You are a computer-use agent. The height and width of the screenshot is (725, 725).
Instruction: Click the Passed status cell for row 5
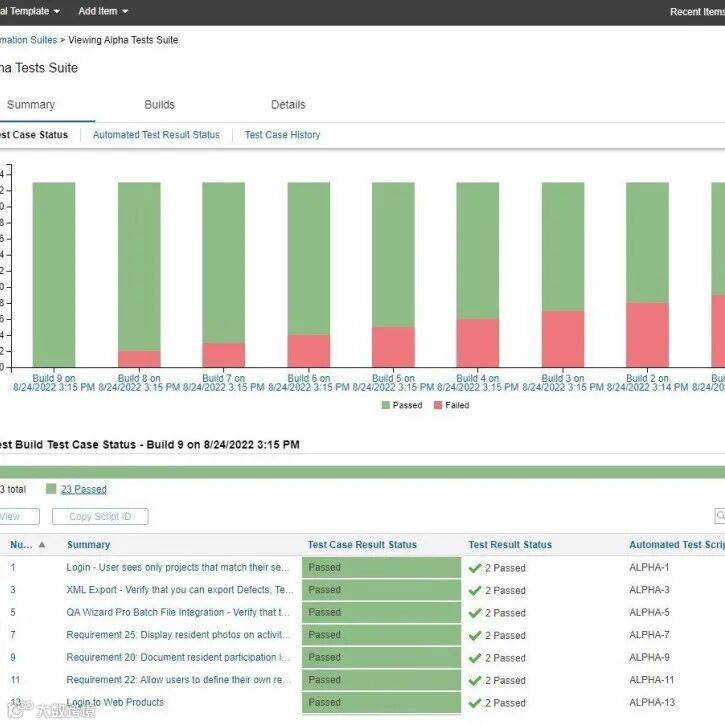pos(381,612)
